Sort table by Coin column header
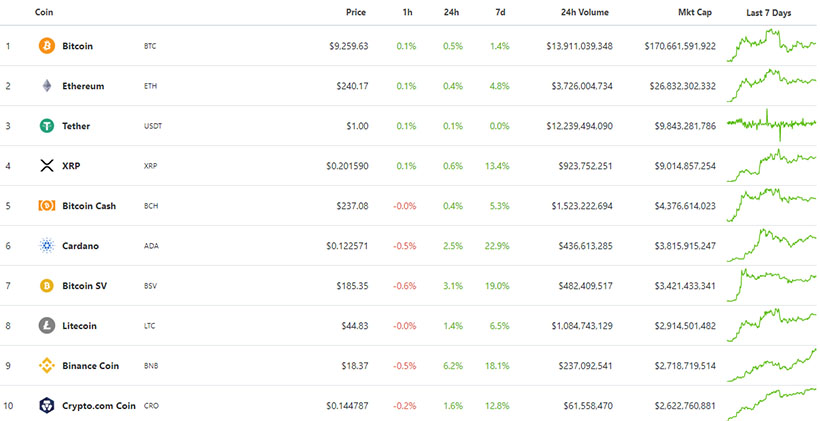Screen dimensions: 820x421 (x=44, y=12)
